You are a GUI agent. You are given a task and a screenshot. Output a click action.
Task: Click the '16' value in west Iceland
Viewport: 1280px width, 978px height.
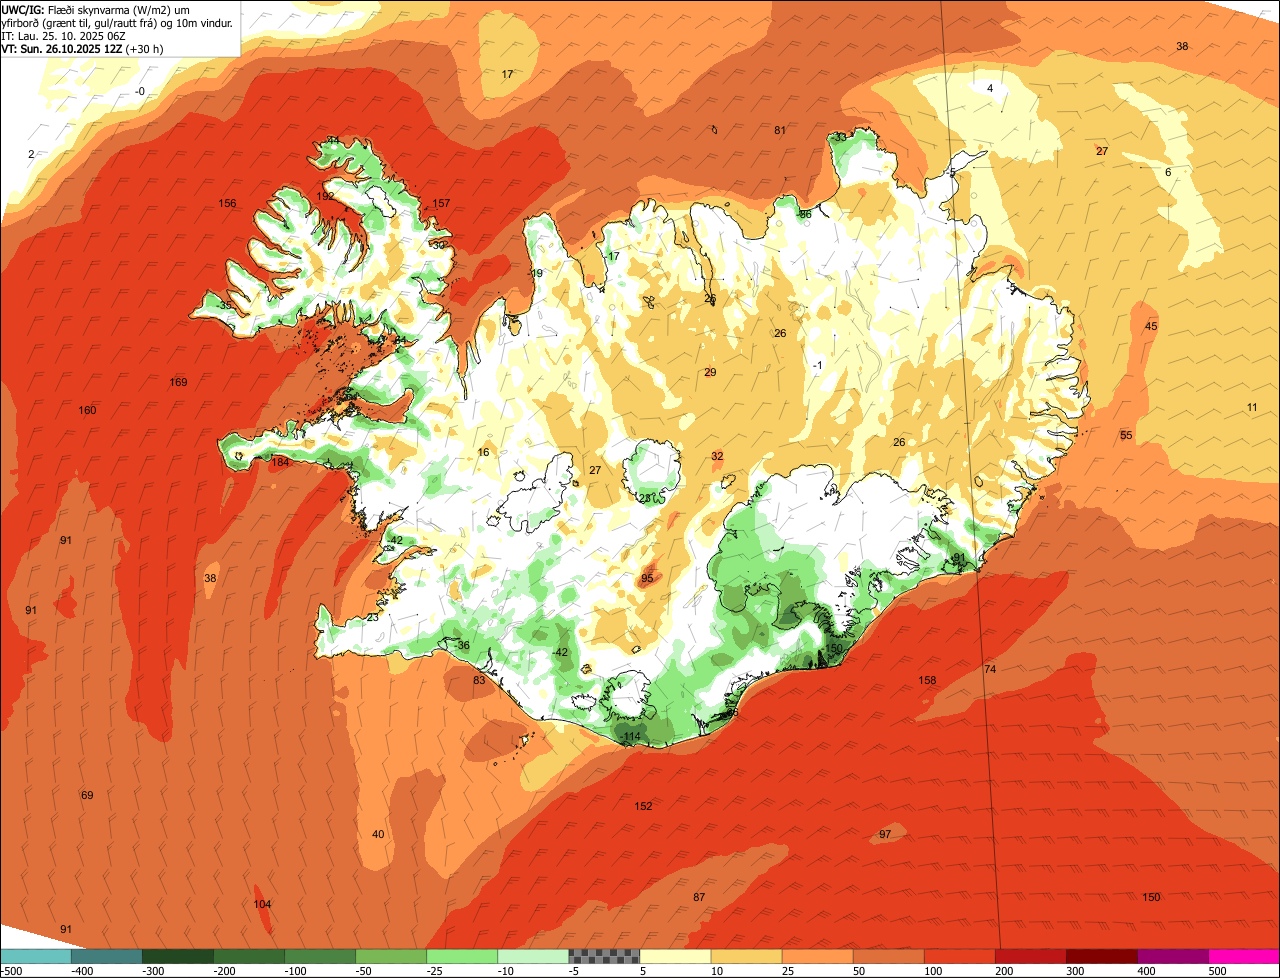point(483,453)
